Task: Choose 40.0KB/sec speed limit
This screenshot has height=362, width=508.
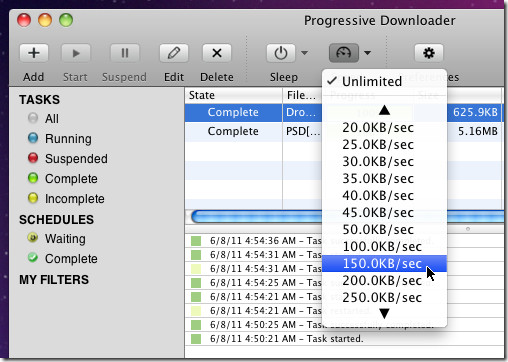Action: (x=384, y=196)
